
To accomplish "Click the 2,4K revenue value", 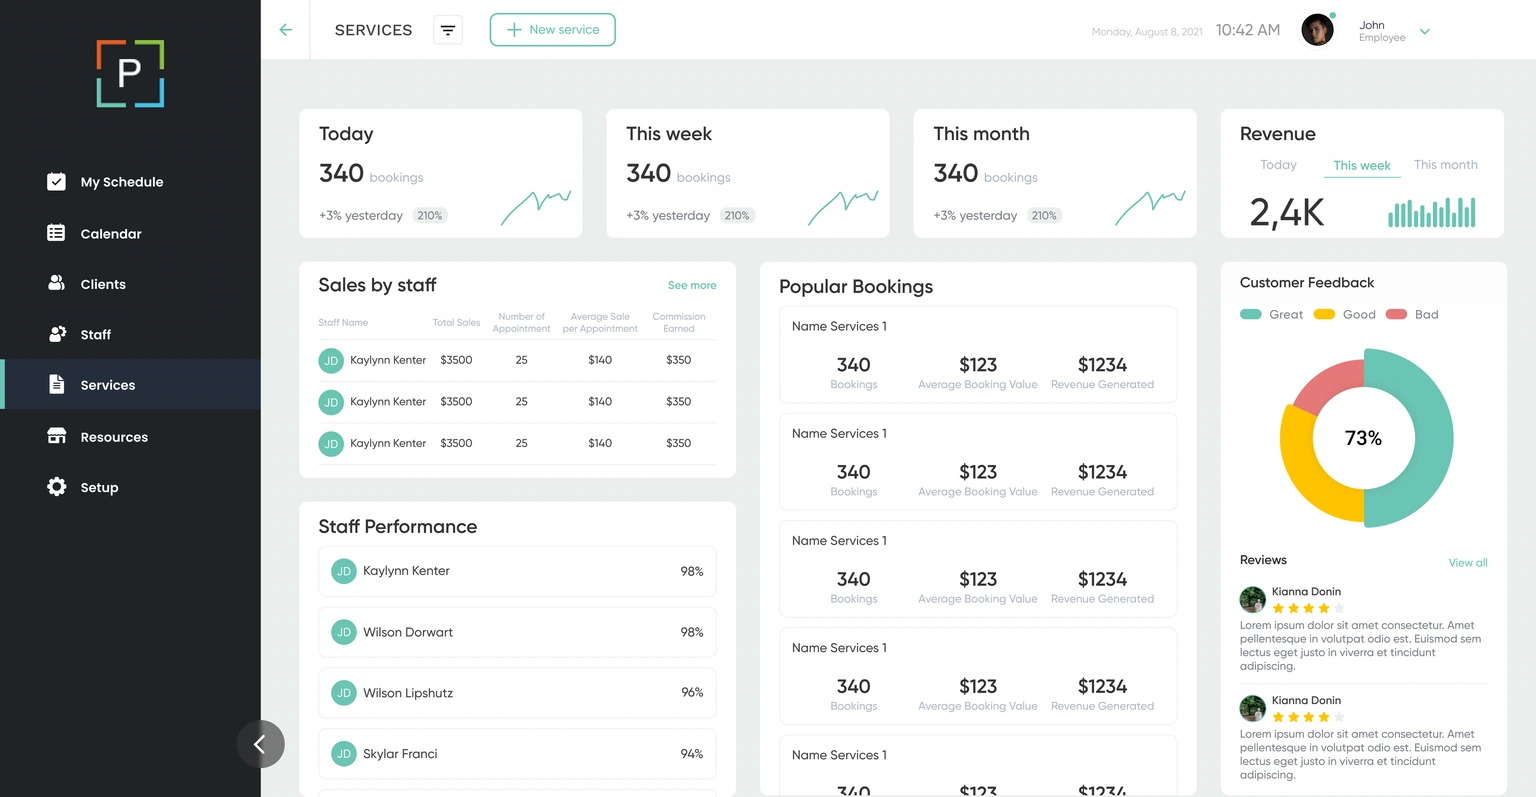I will (x=1287, y=212).
